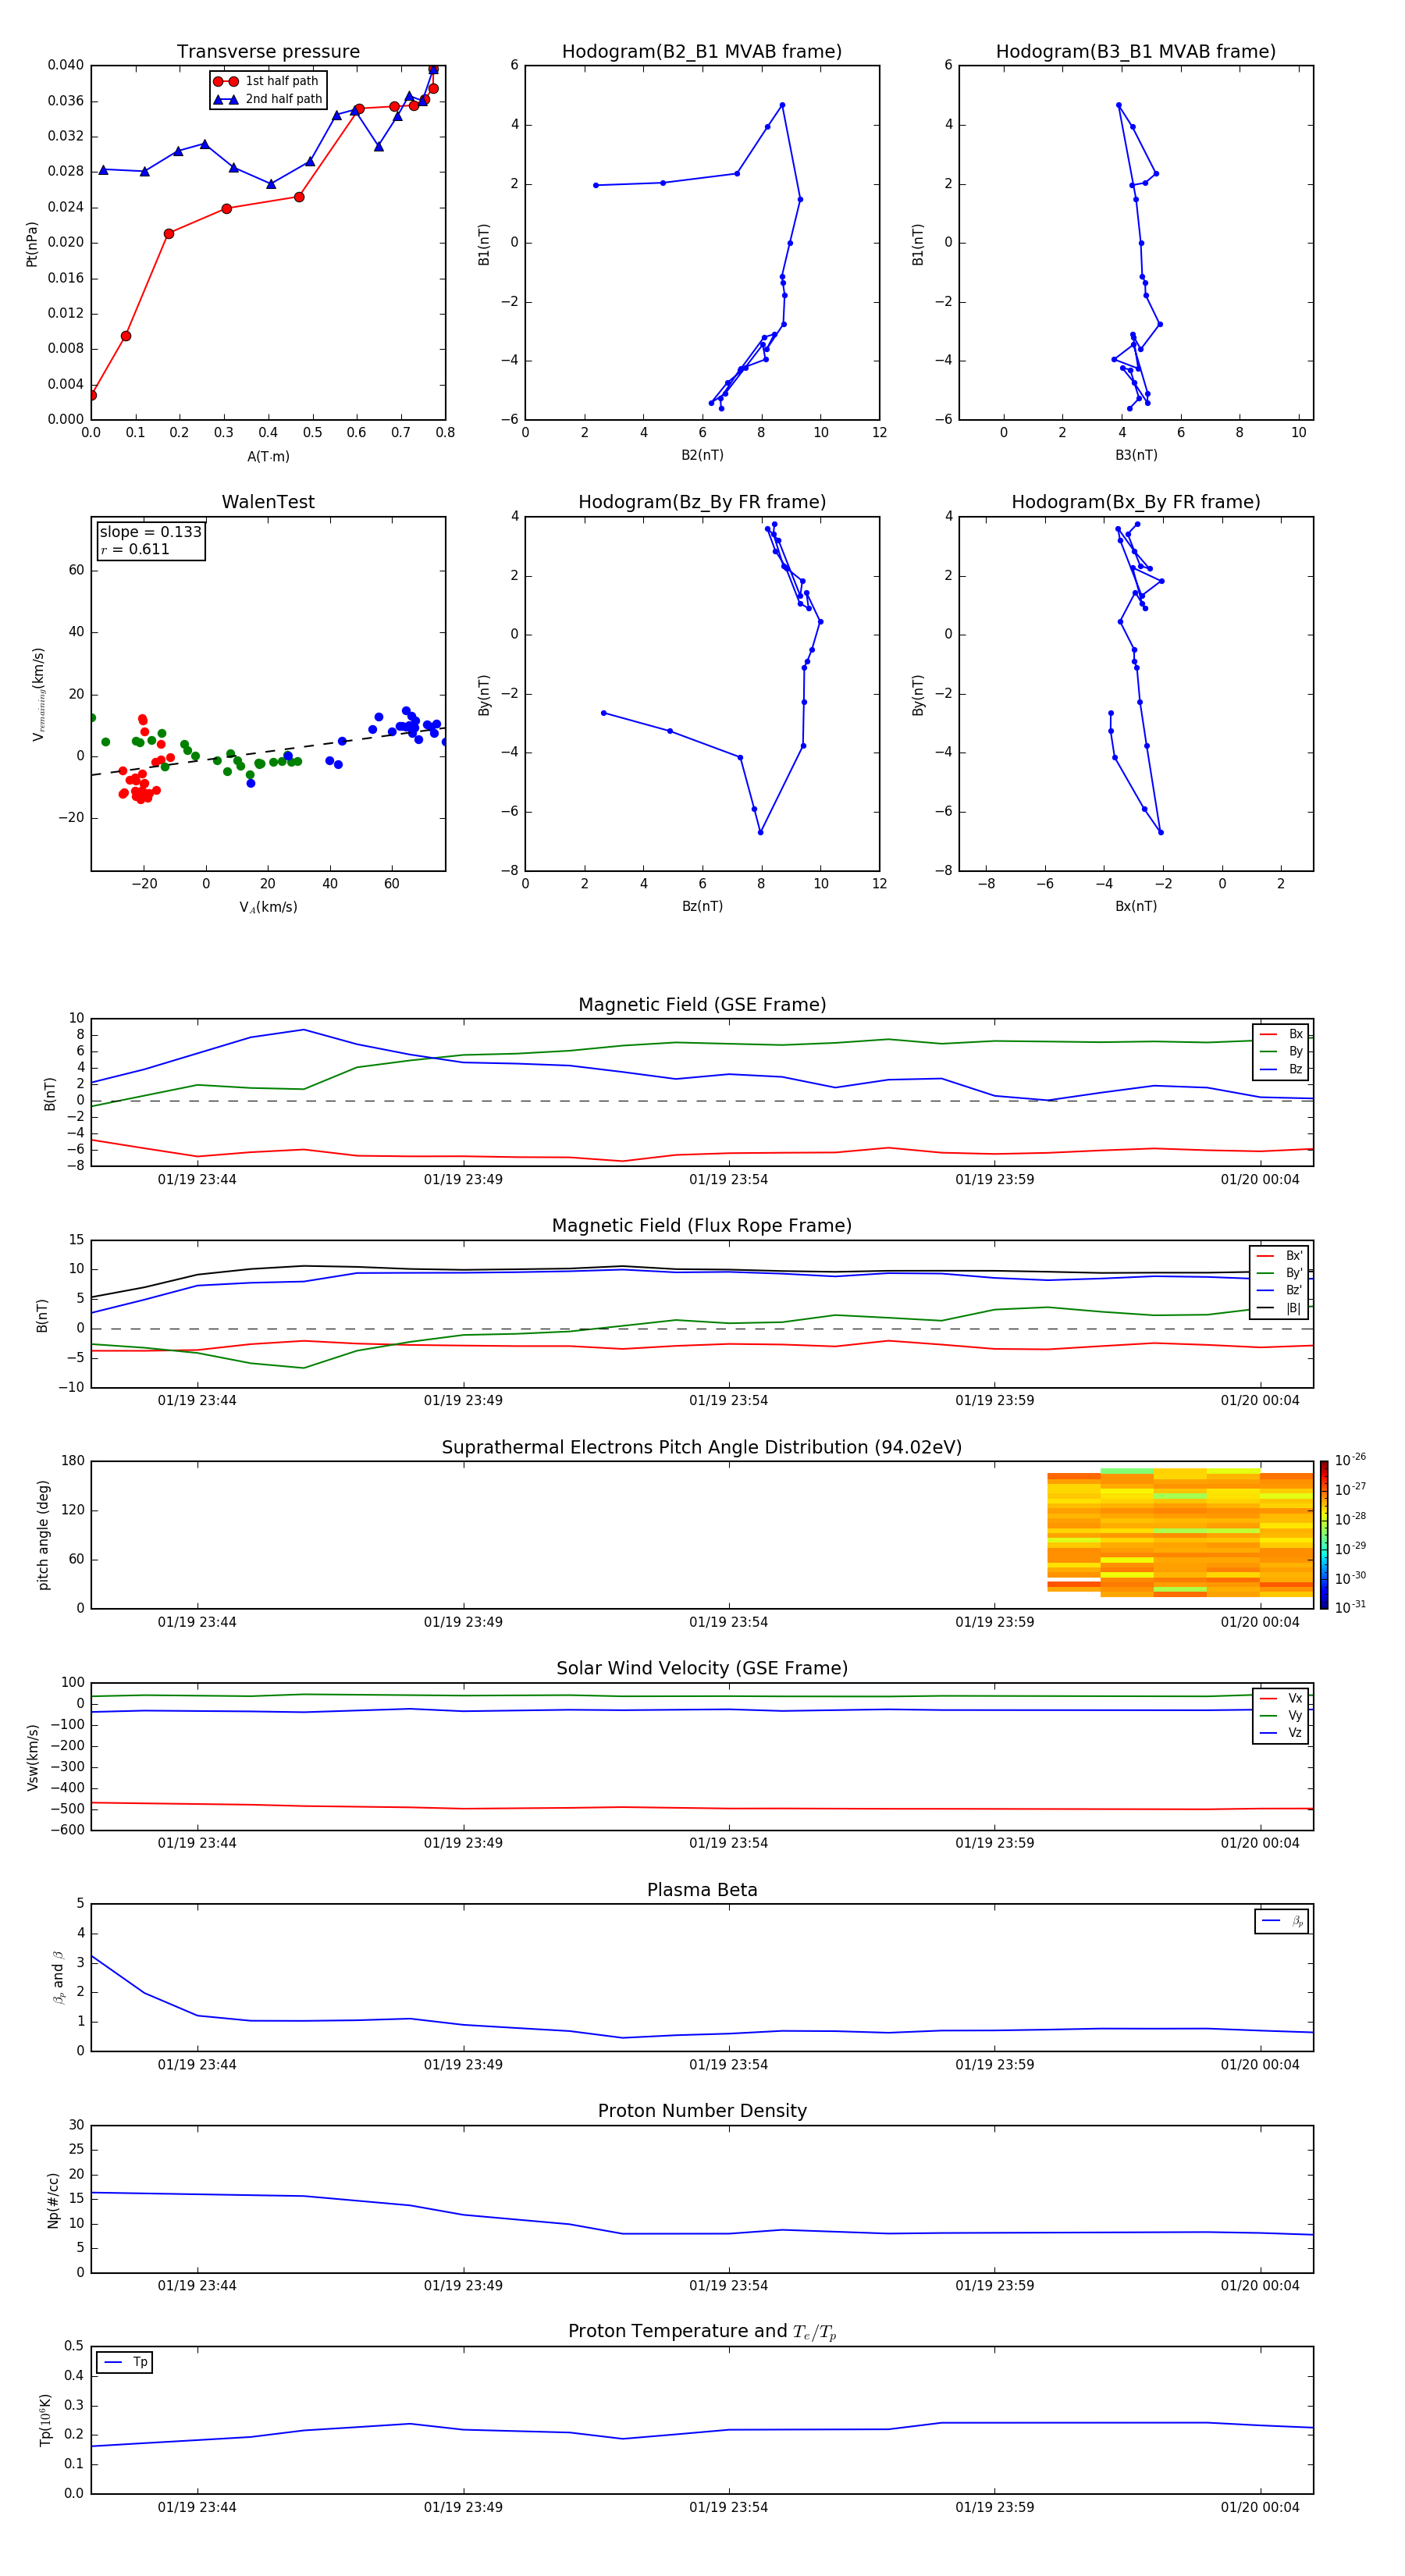Click 'Pt(nPa)' y-axis label

(32, 244)
